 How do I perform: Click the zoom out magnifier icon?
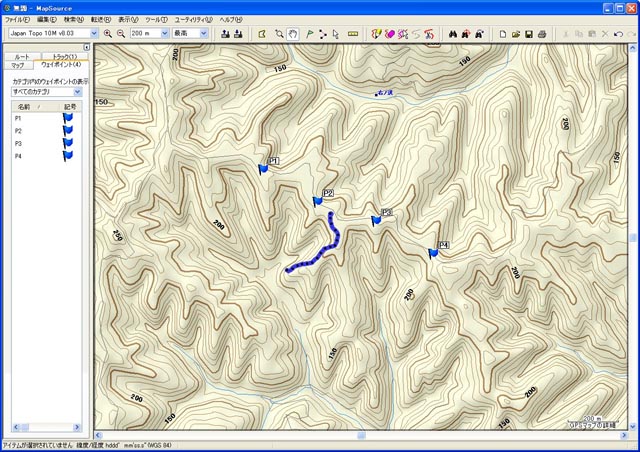pyautogui.click(x=121, y=33)
